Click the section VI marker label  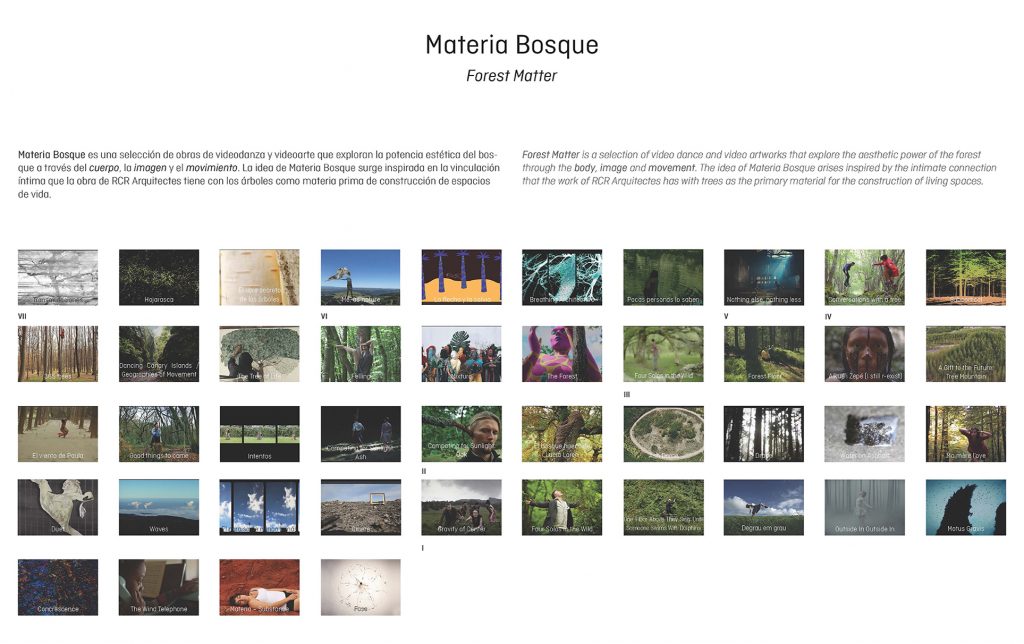(325, 316)
